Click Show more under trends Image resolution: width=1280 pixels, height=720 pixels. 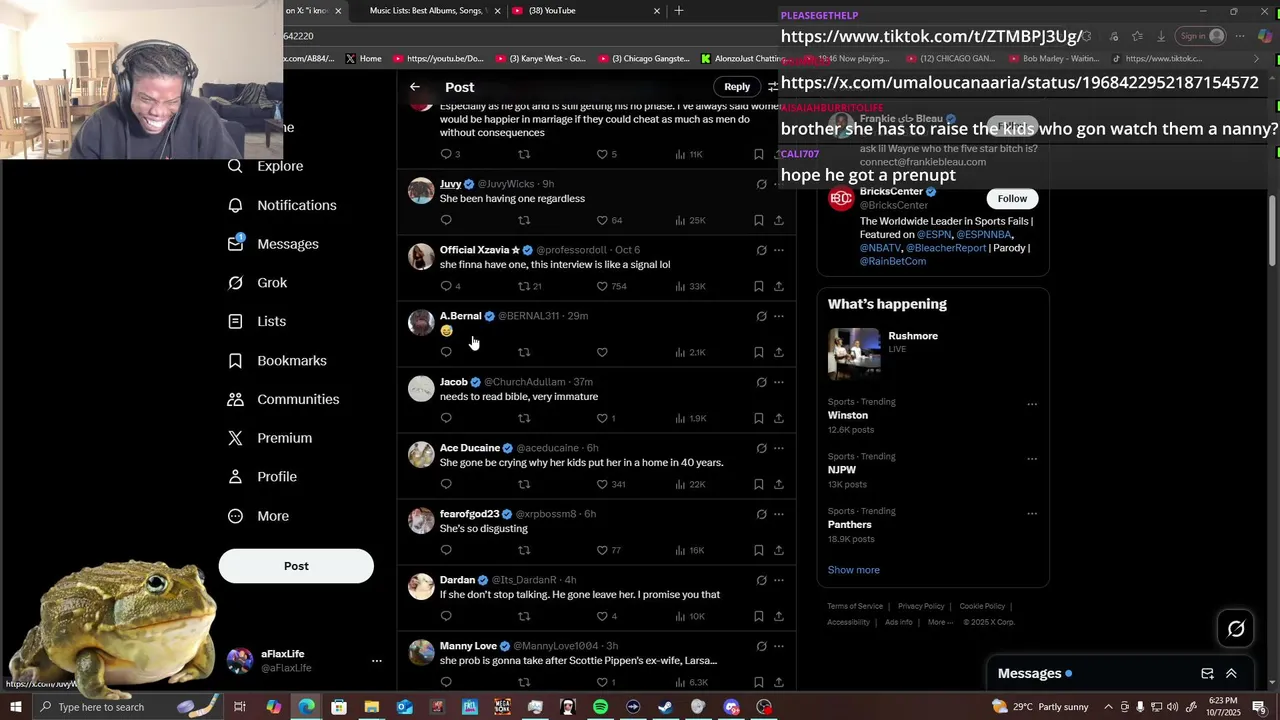click(x=853, y=570)
